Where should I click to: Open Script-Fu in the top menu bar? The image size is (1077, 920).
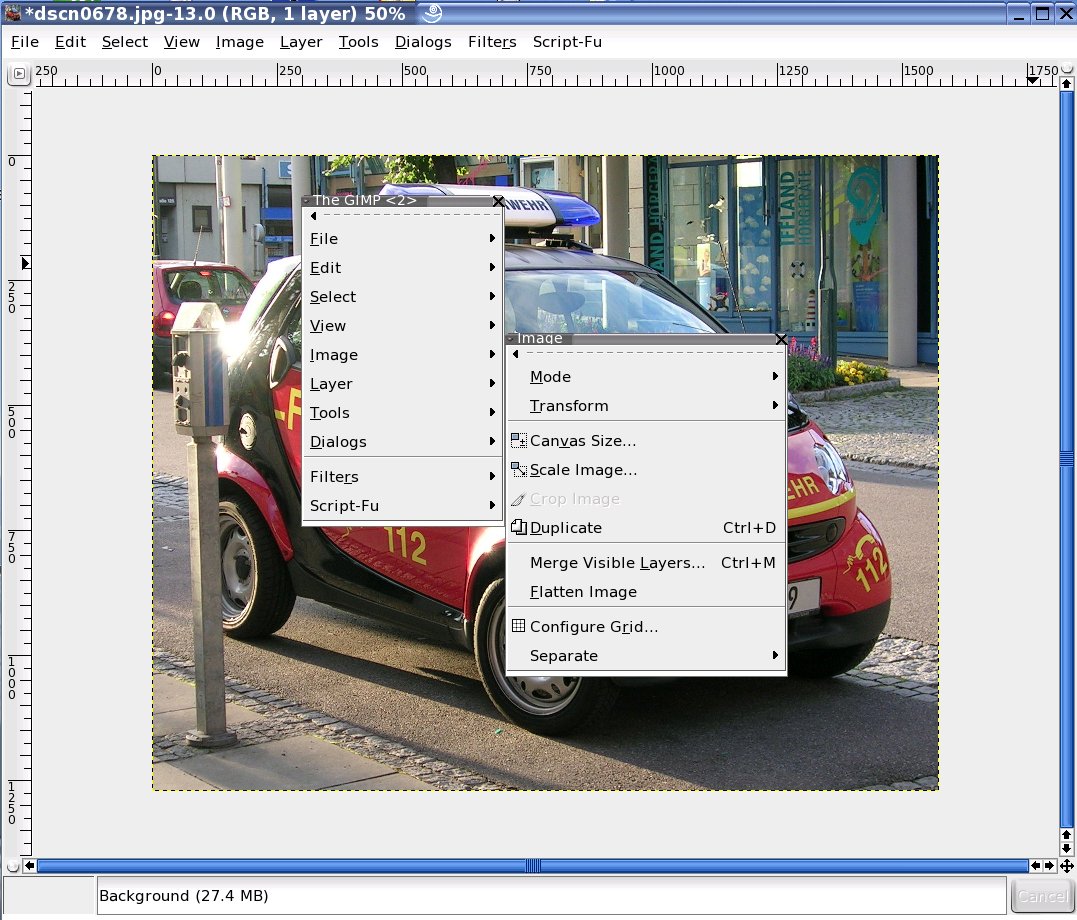tap(567, 42)
